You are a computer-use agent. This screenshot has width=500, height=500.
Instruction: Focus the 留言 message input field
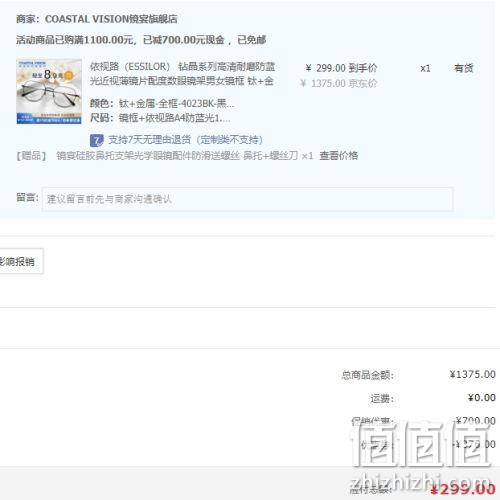pyautogui.click(x=247, y=199)
